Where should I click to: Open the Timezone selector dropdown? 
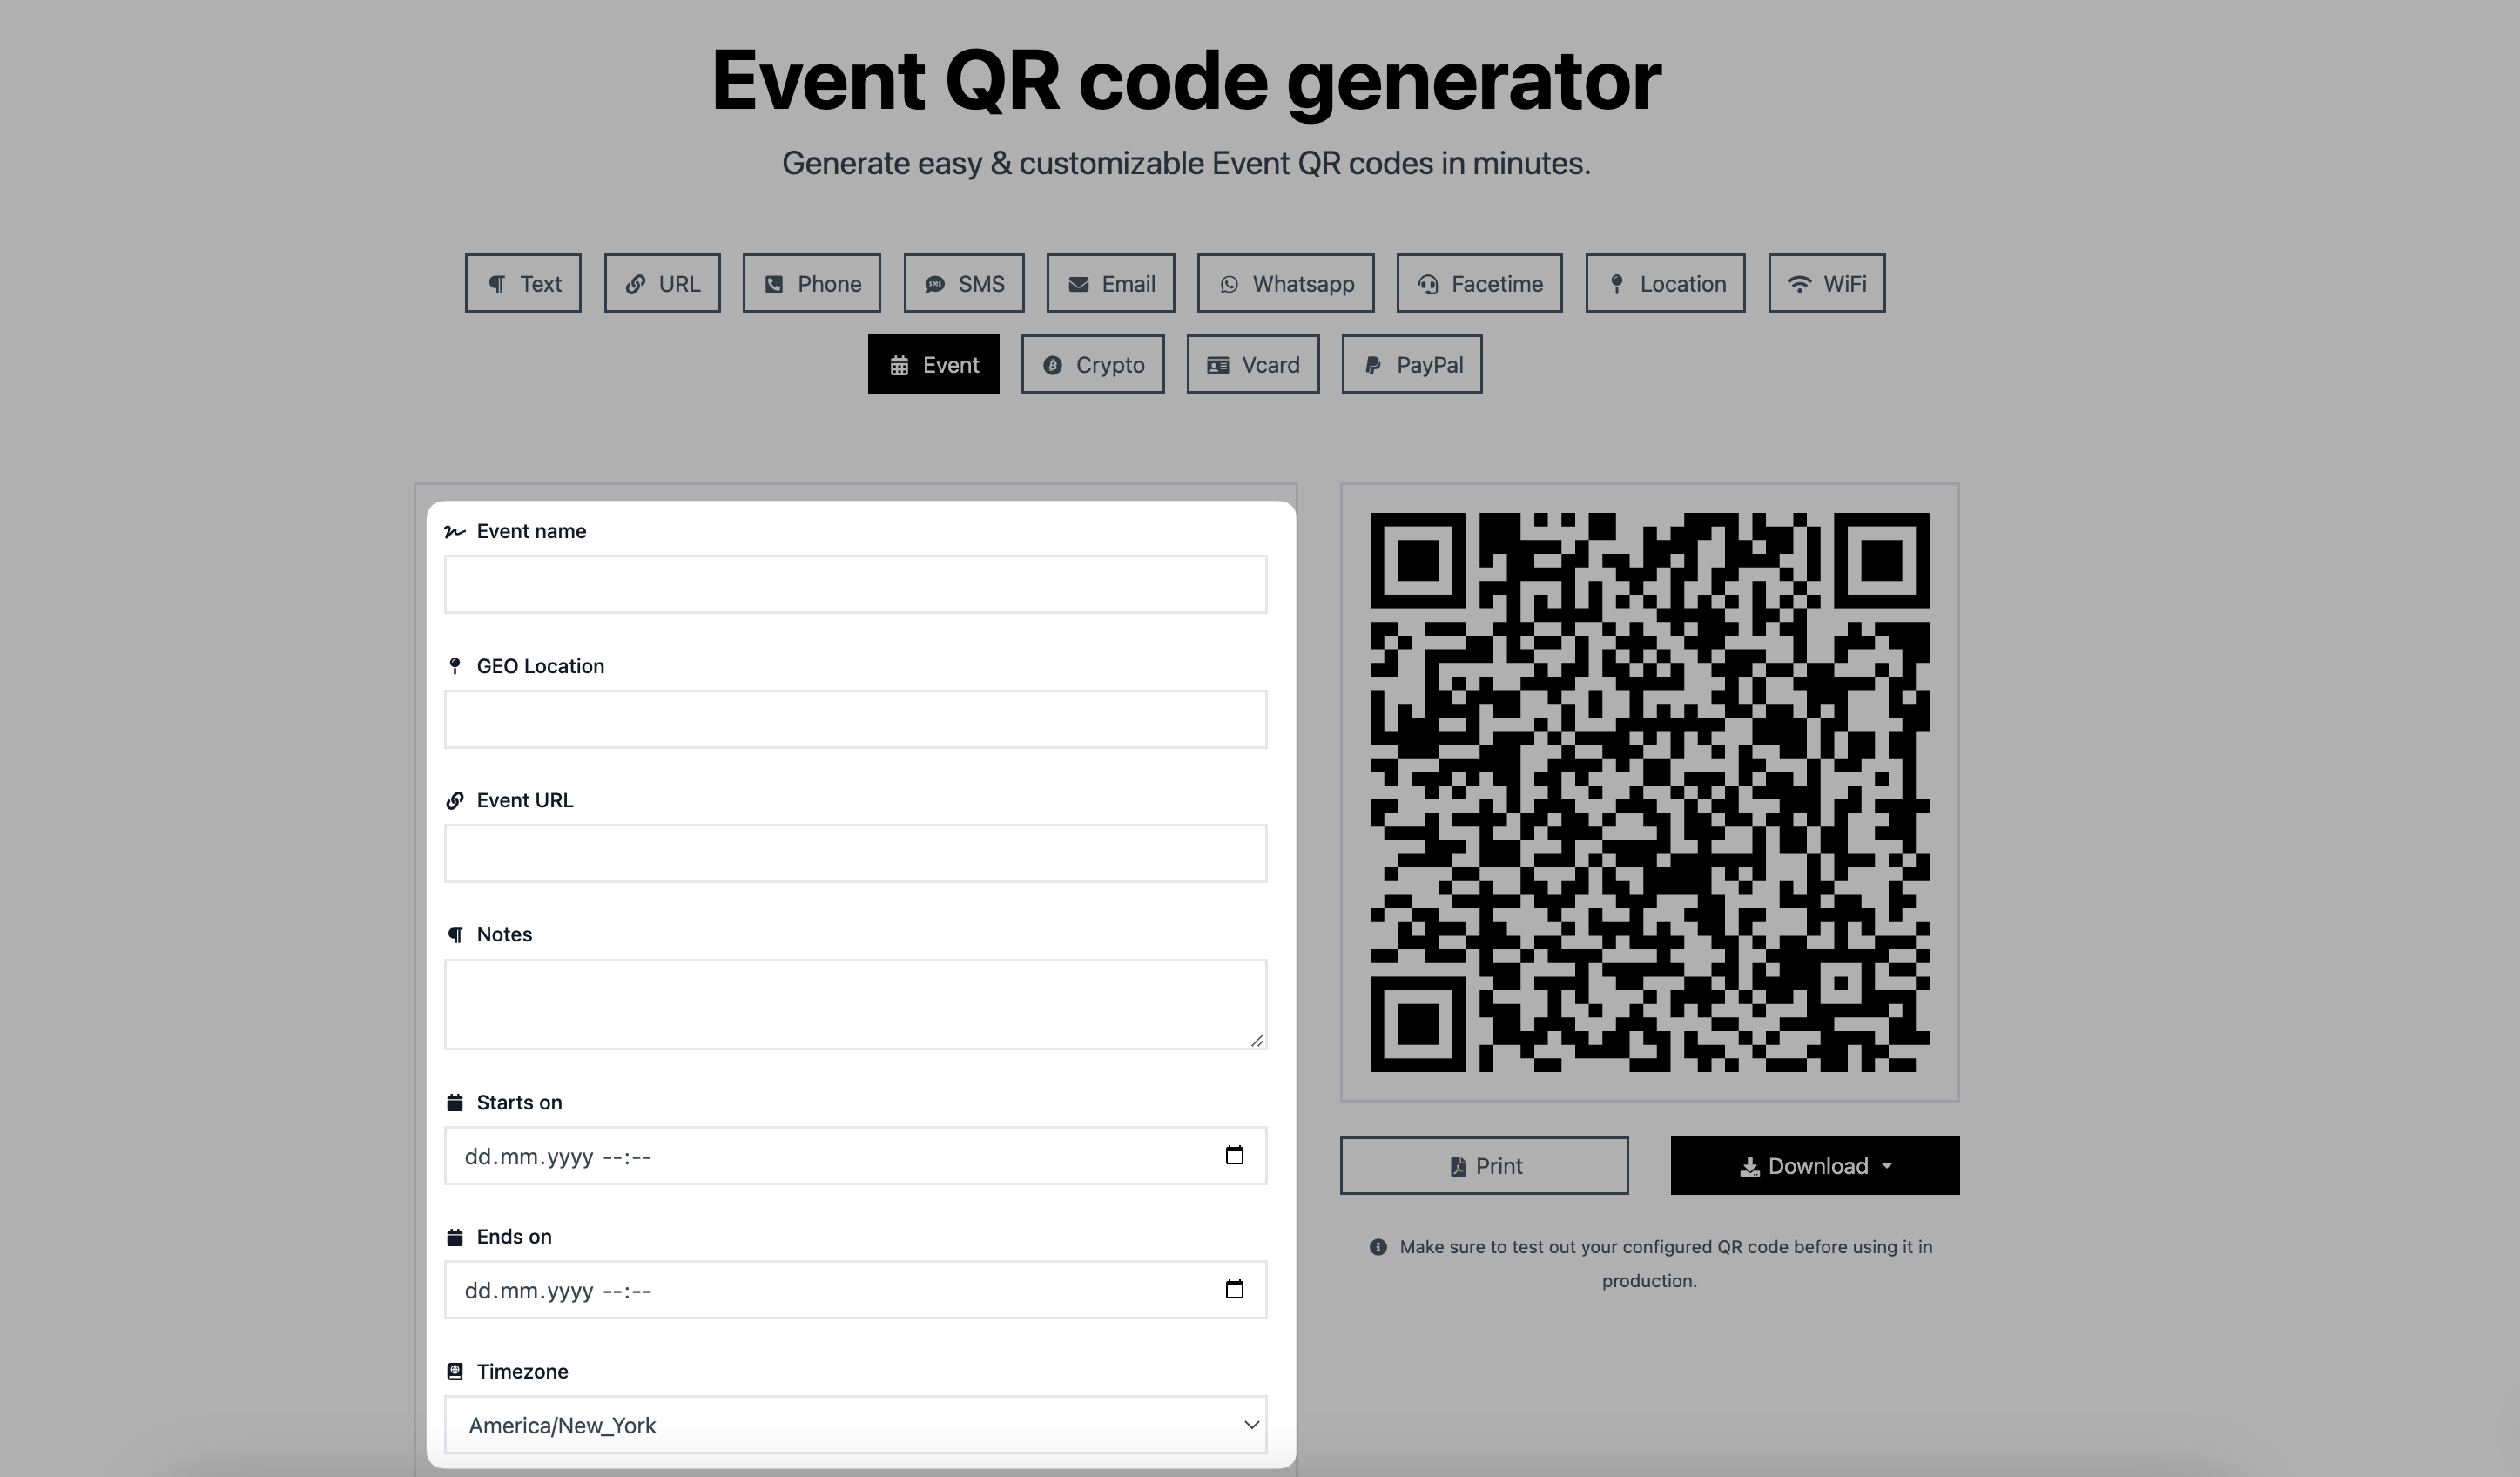(x=856, y=1424)
